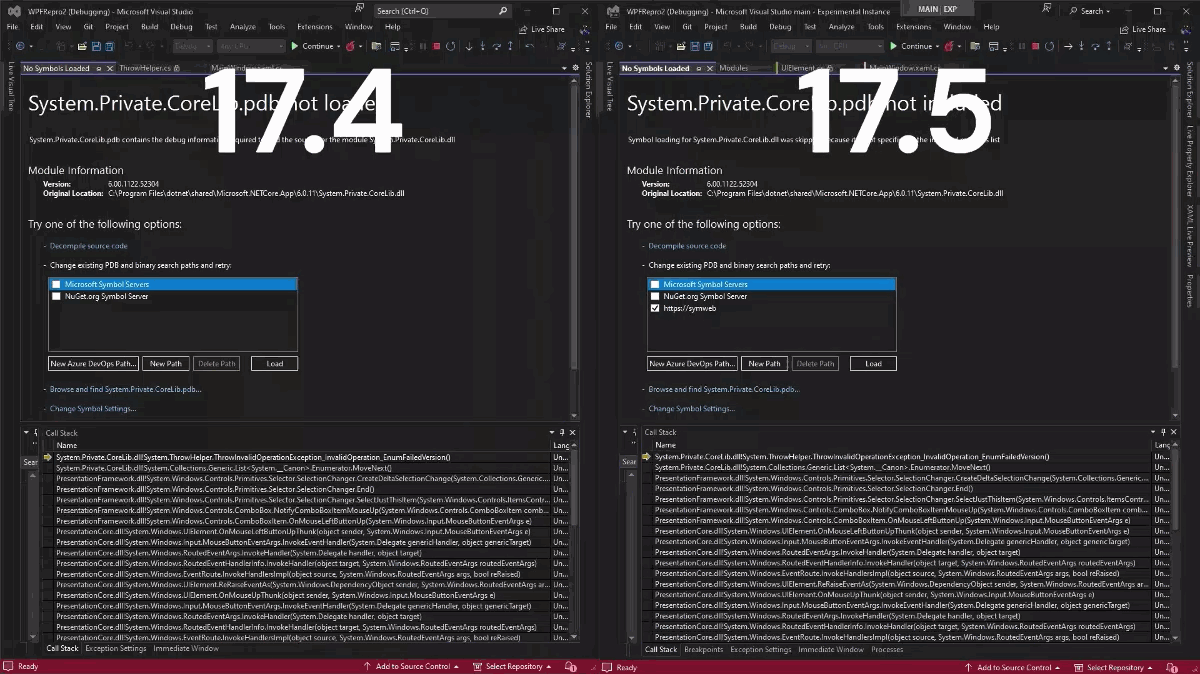Check NuGet.org Symbol Server in right window
The image size is (1200, 674).
tap(655, 296)
